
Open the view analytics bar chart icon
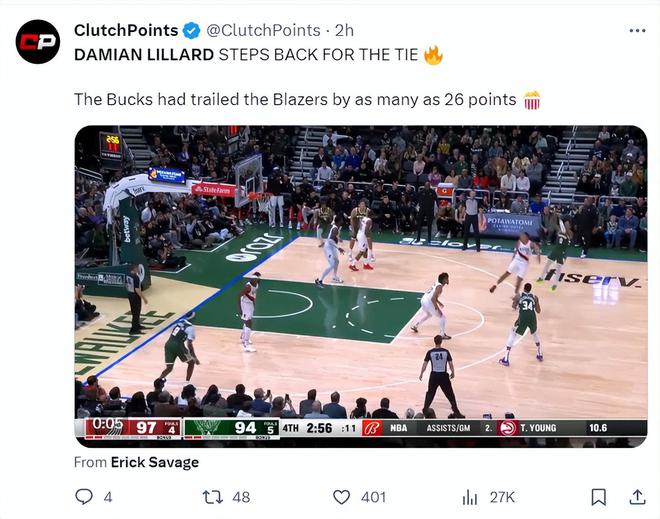pos(469,496)
